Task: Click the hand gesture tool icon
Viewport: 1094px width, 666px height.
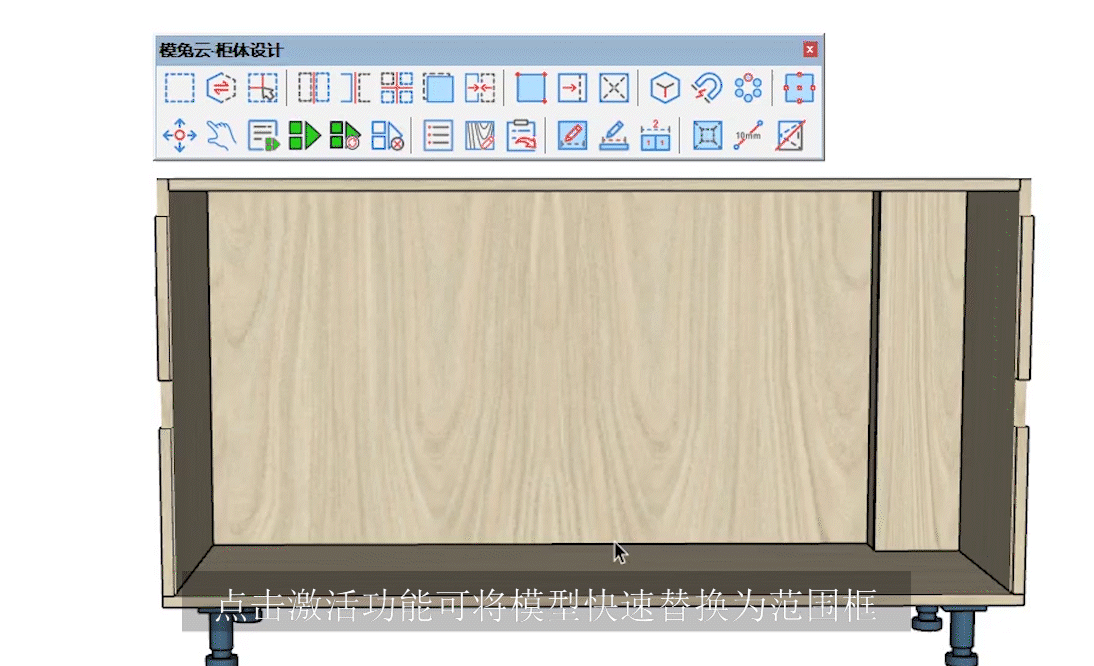Action: pos(221,135)
